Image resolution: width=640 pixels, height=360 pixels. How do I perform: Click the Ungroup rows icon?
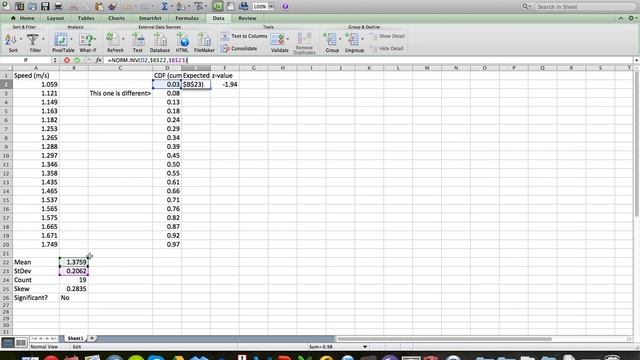coord(351,40)
